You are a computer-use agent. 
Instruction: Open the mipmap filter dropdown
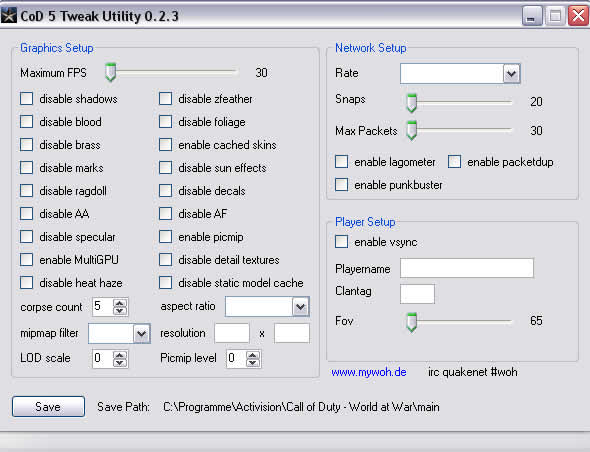141,333
